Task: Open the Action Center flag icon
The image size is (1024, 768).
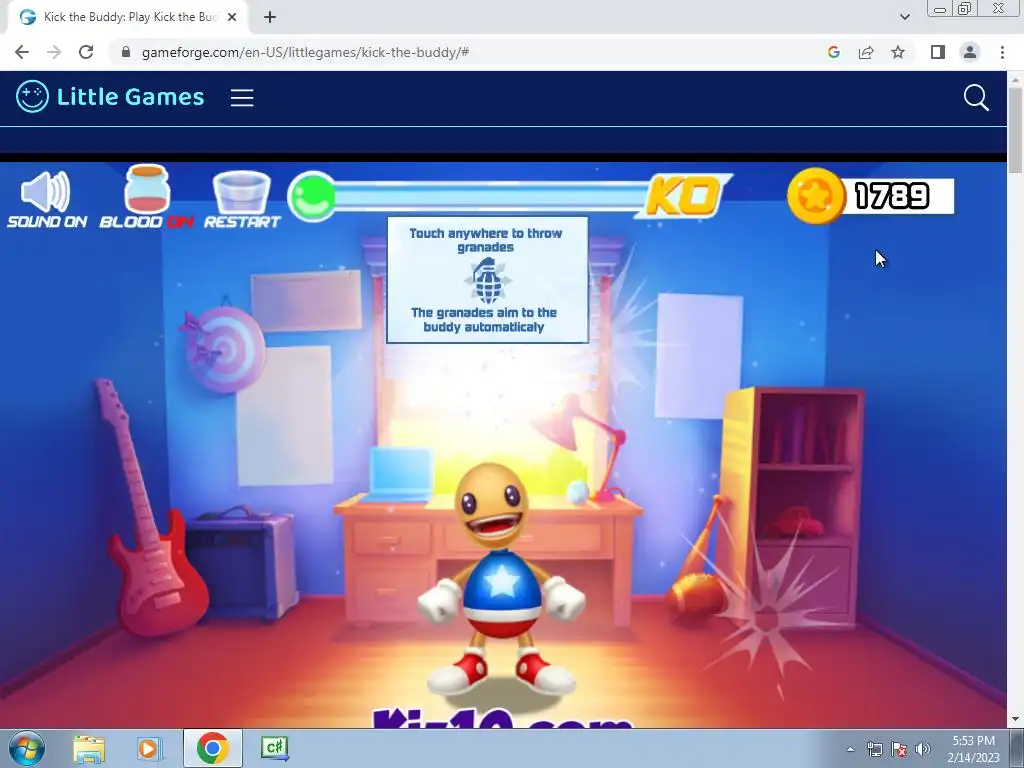Action: point(899,749)
